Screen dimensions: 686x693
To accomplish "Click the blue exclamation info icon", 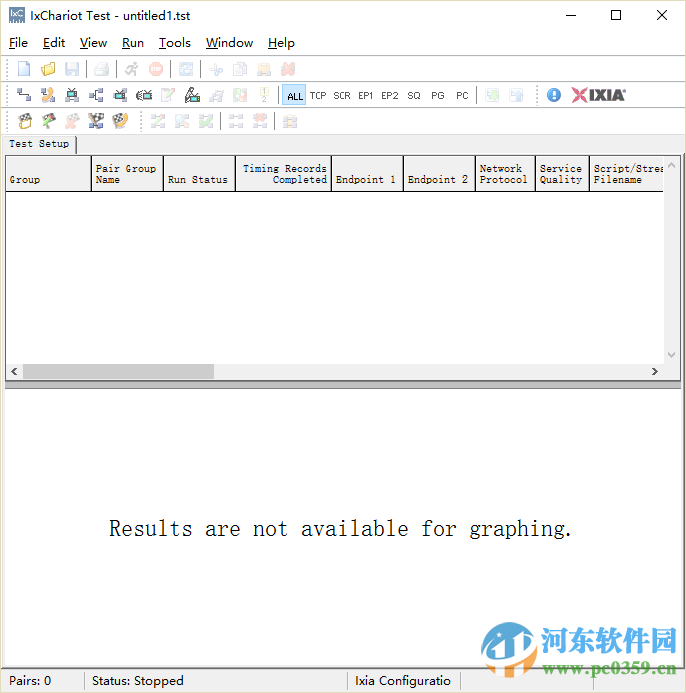I will point(553,95).
